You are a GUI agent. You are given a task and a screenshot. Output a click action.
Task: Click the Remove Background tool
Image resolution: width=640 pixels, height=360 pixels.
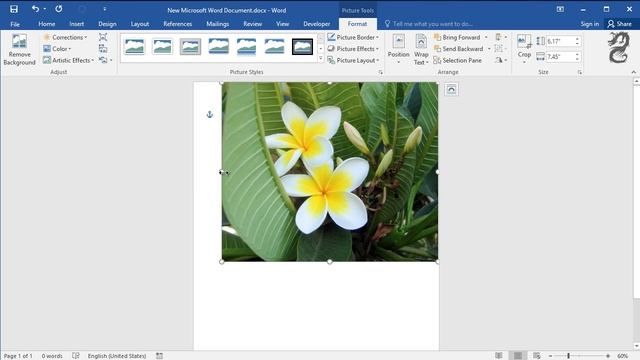click(19, 50)
